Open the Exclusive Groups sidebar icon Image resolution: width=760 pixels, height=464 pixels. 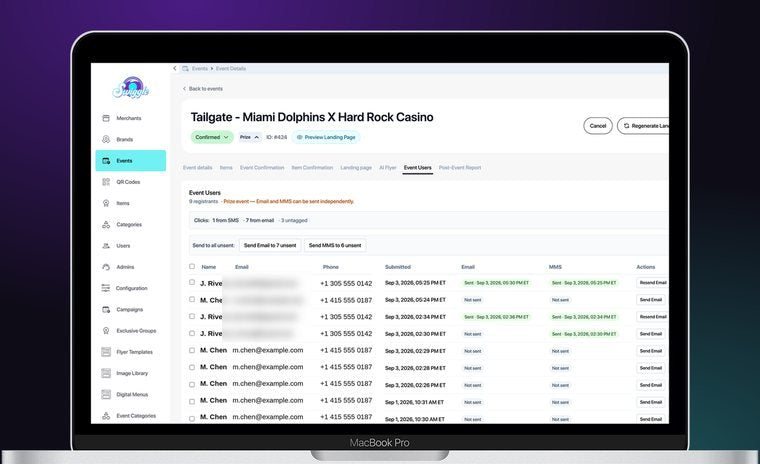pos(106,331)
